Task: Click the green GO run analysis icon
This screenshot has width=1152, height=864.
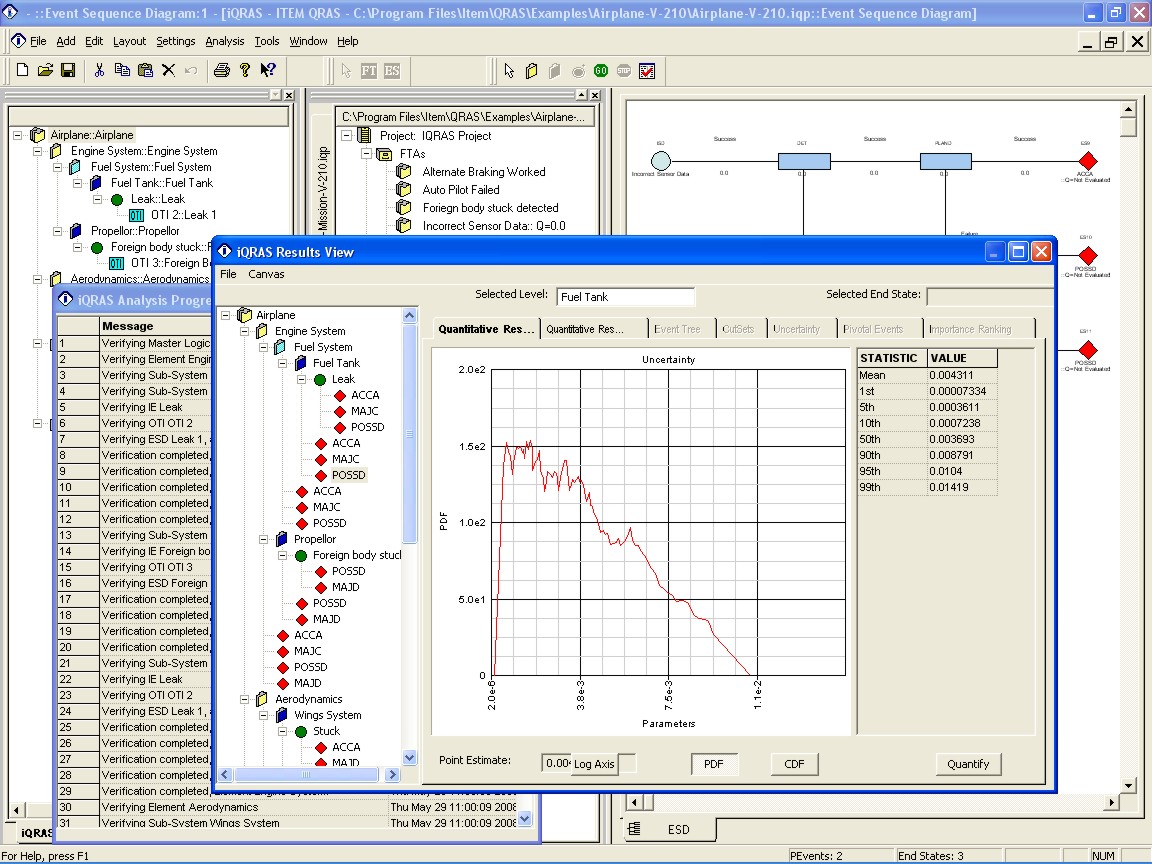Action: tap(601, 71)
